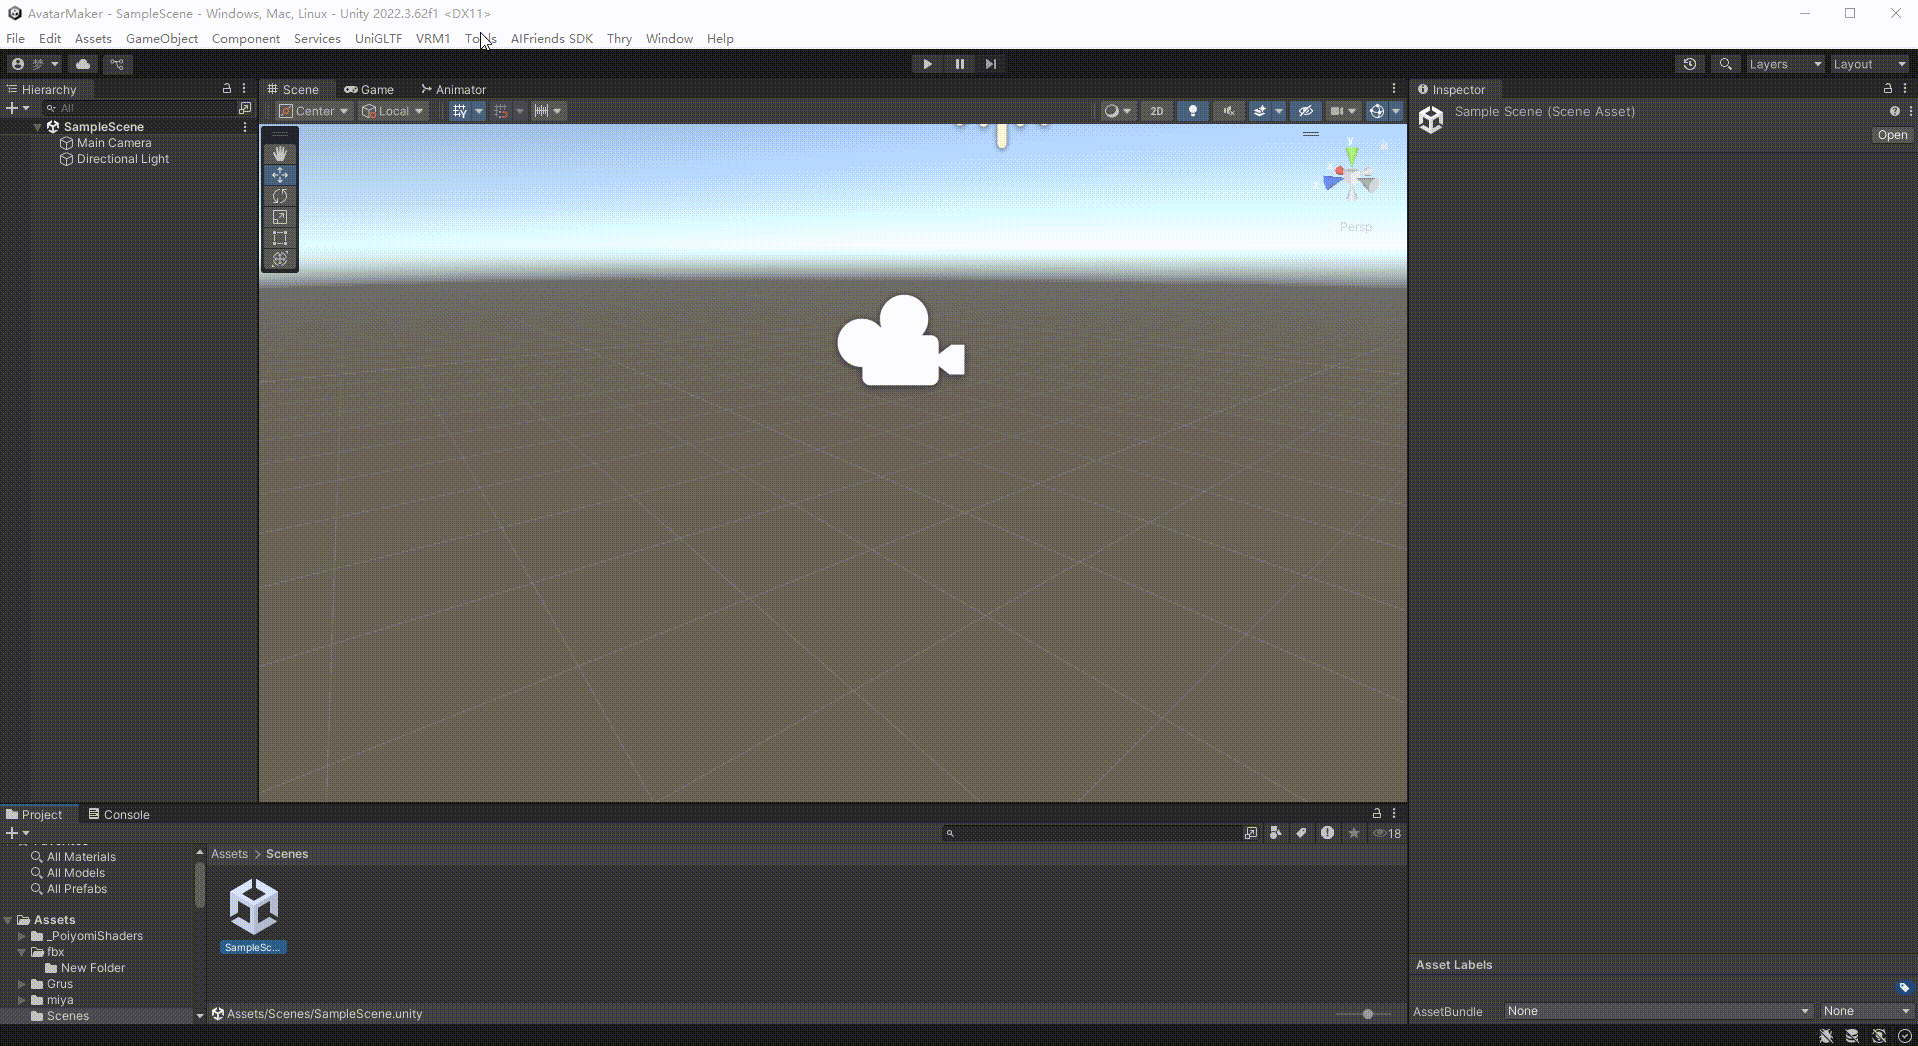Open the cloud services icon
The width and height of the screenshot is (1918, 1046).
(83, 64)
